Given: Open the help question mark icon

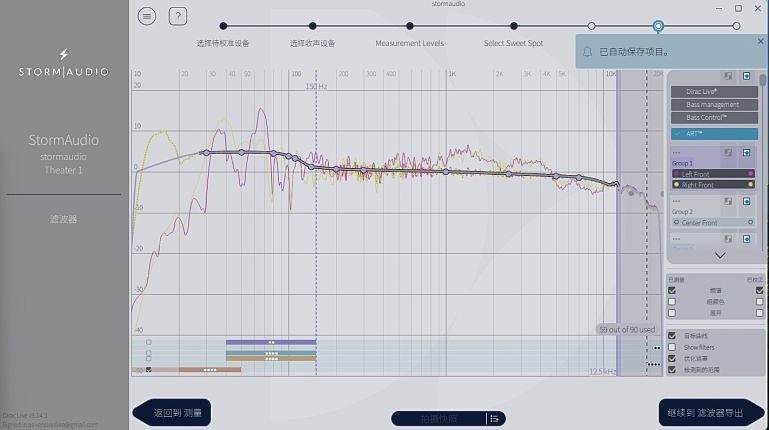Looking at the screenshot, I should (x=178, y=17).
